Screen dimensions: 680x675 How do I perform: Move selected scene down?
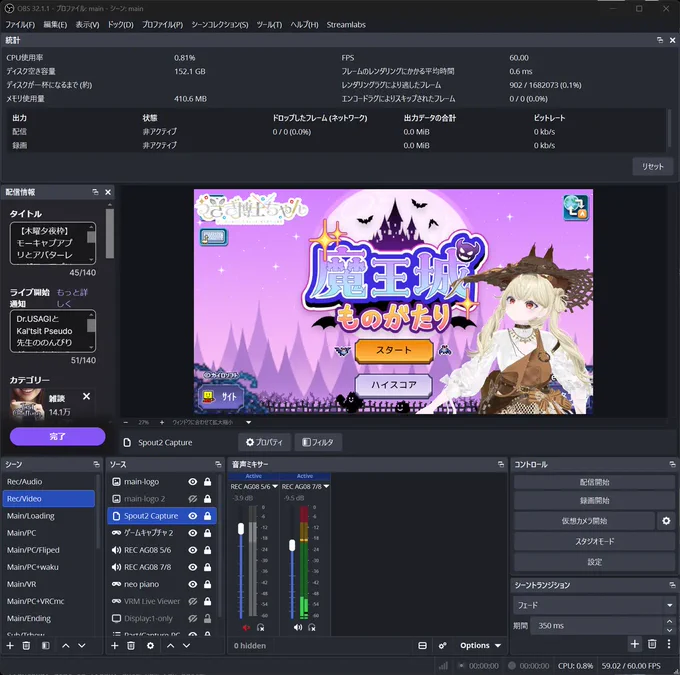click(82, 646)
